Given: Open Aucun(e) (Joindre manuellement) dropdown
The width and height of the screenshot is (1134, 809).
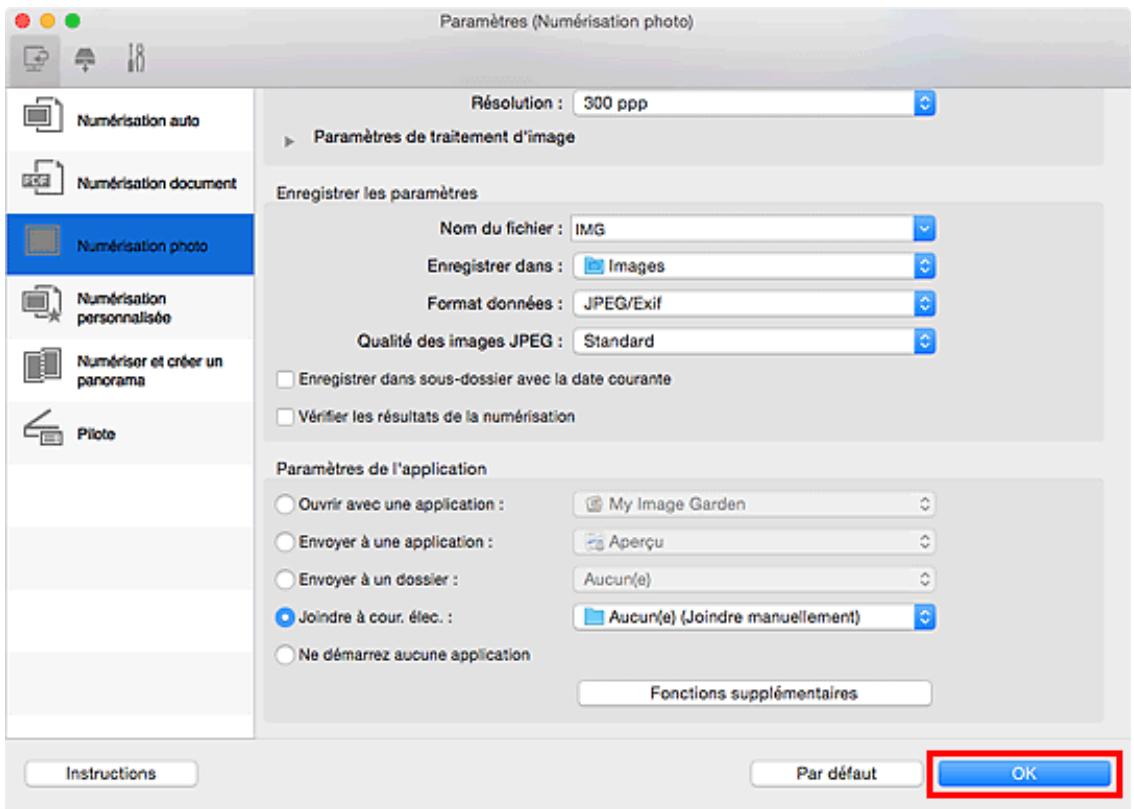Looking at the screenshot, I should (754, 617).
